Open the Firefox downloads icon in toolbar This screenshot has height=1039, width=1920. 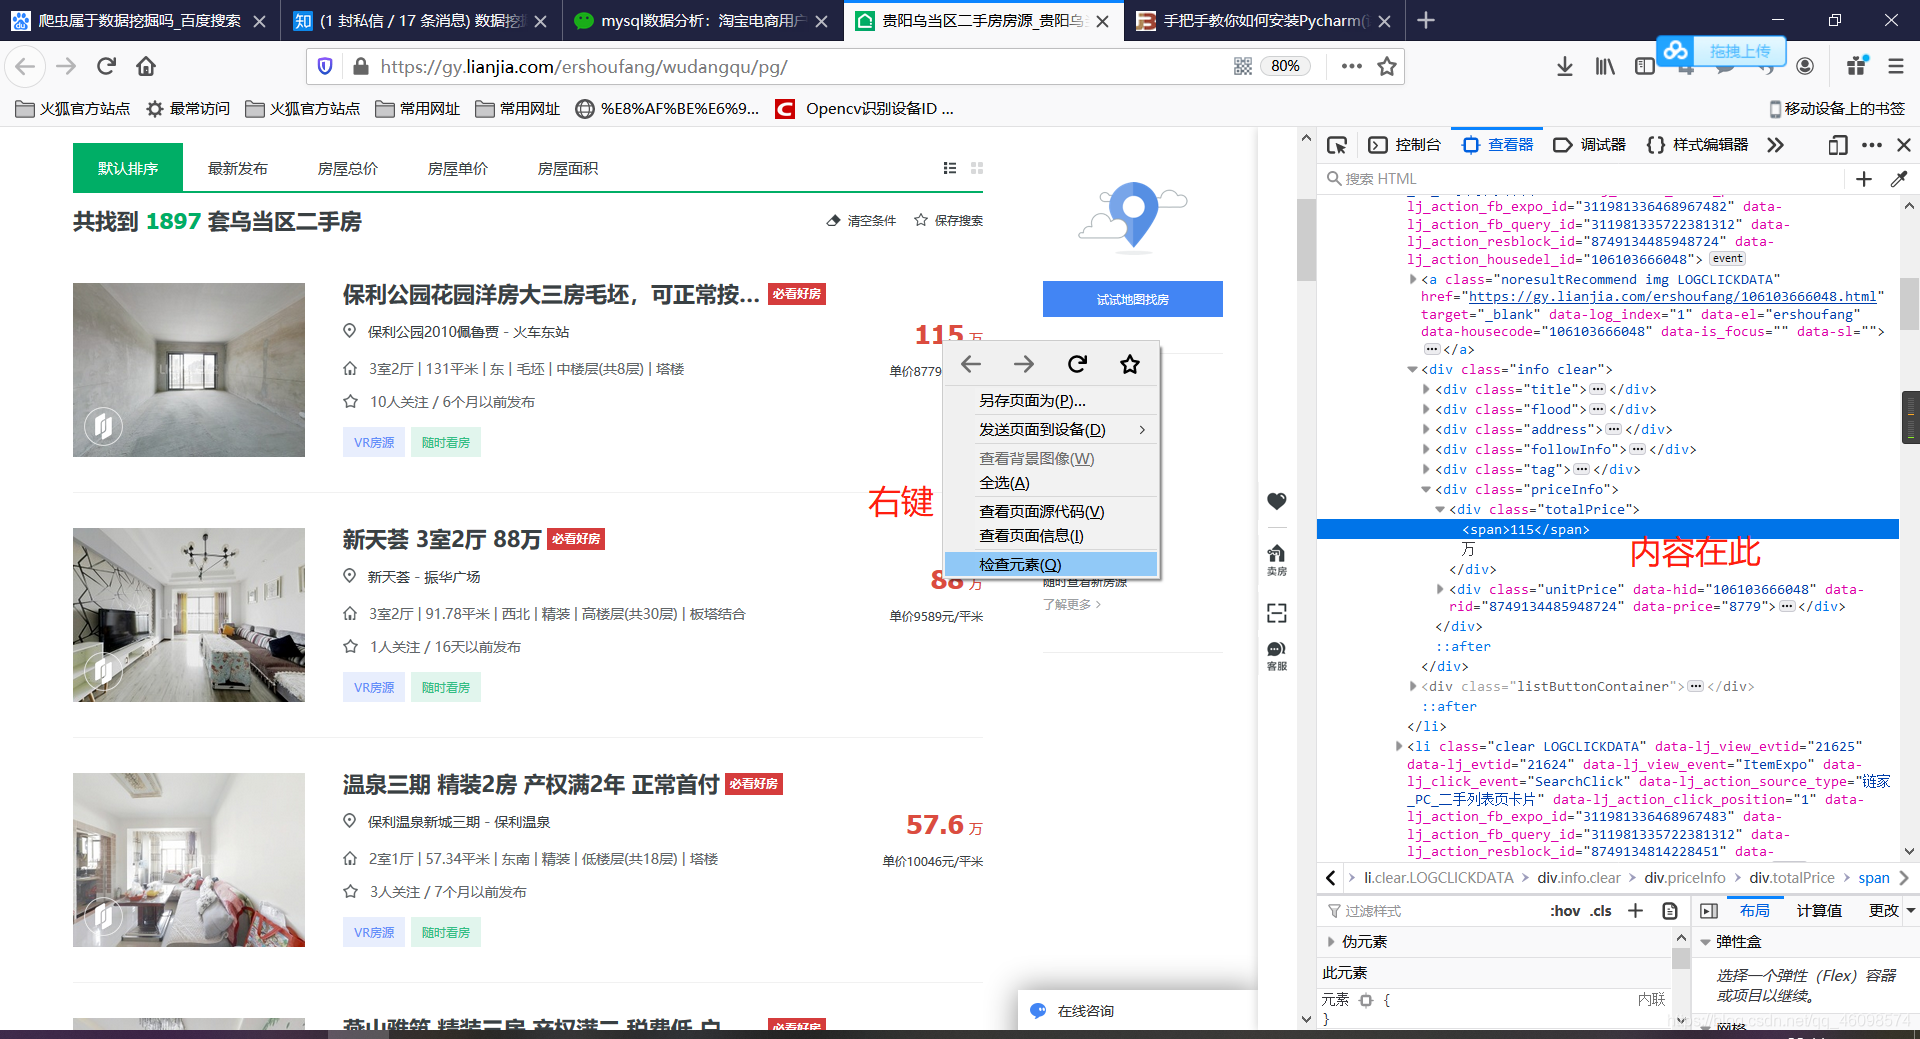(x=1565, y=66)
